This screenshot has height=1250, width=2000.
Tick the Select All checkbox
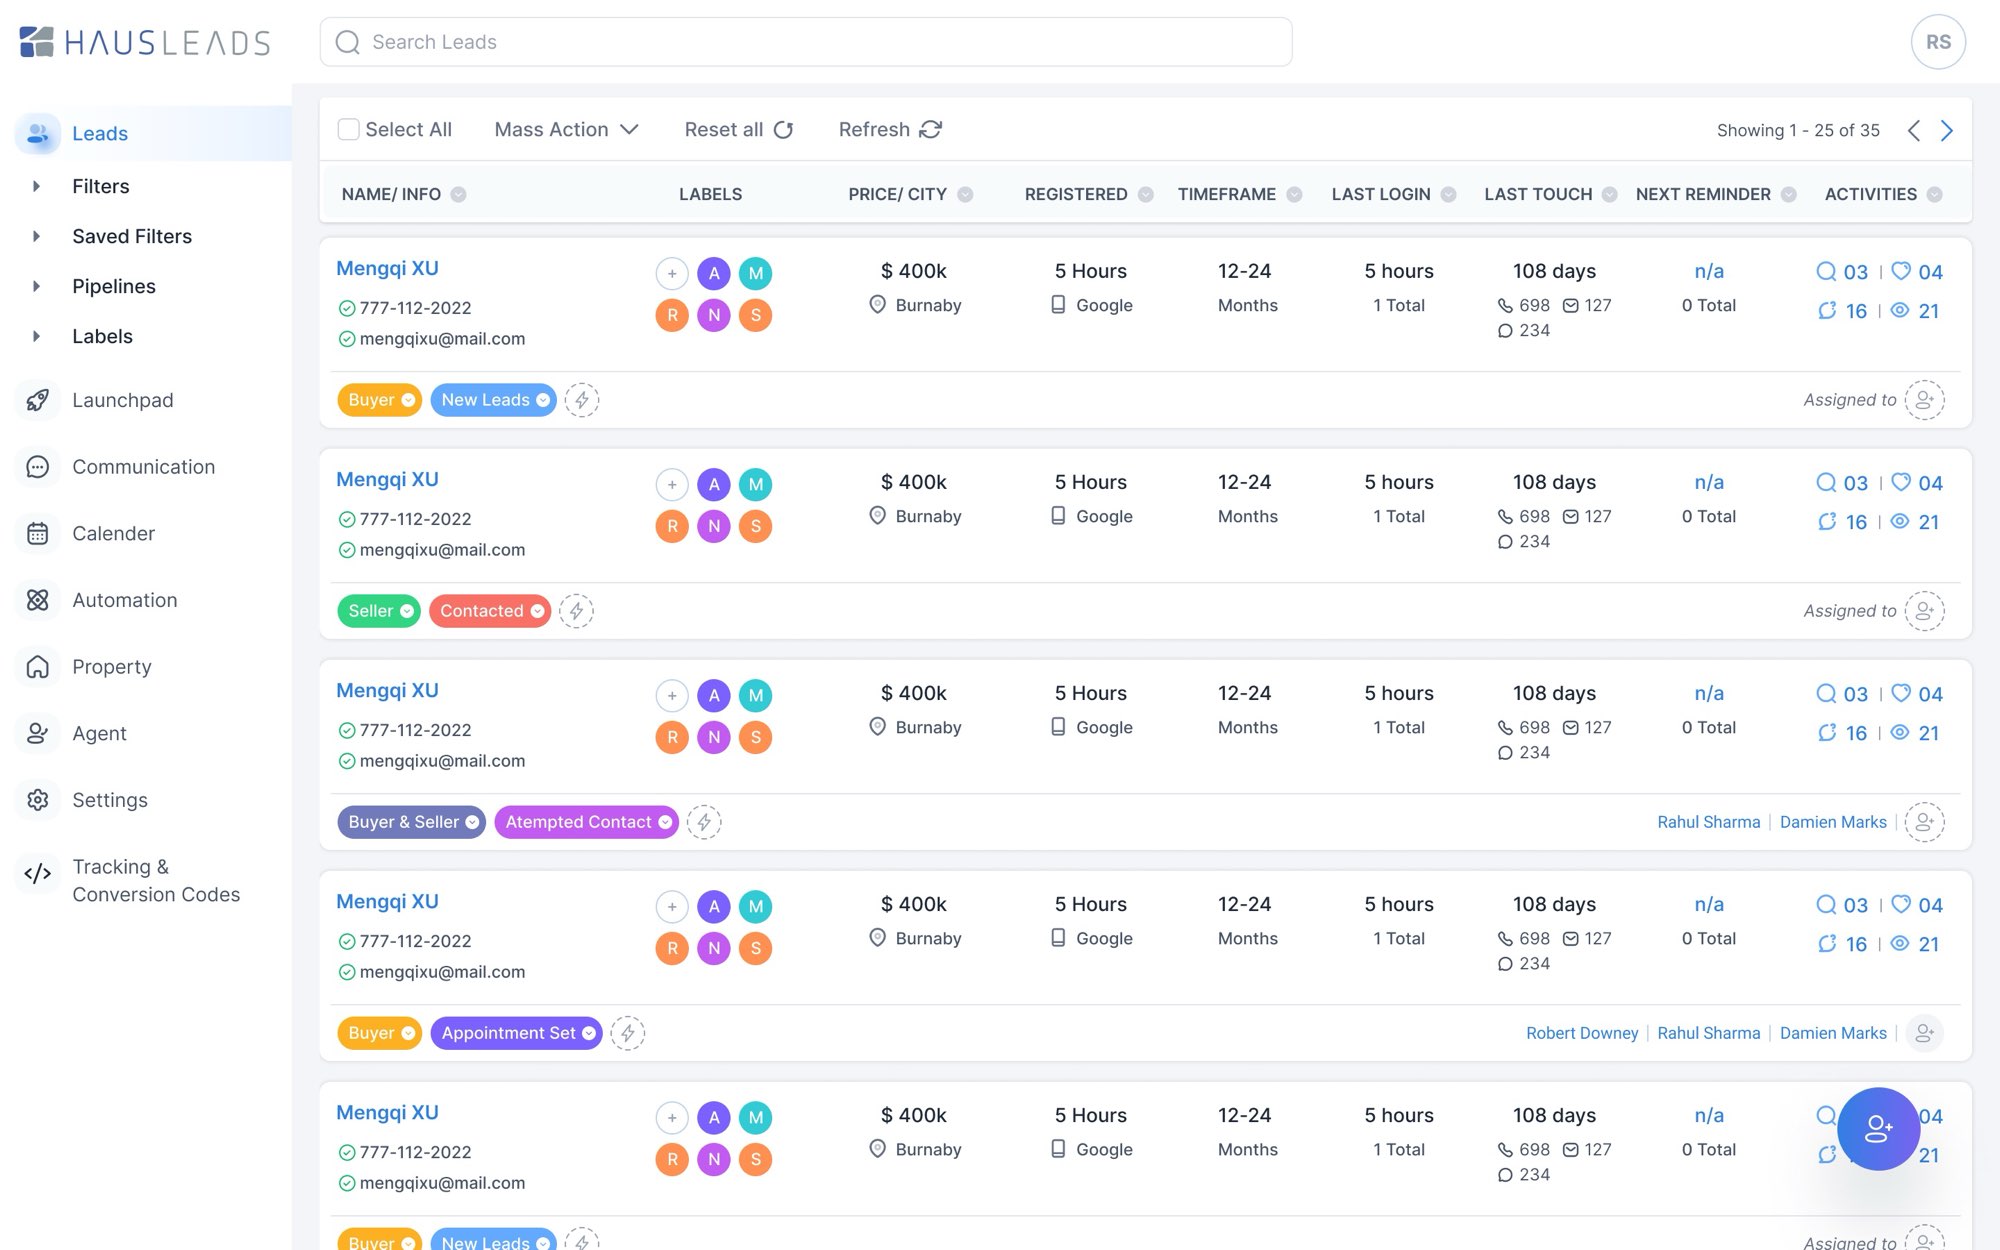(x=348, y=130)
